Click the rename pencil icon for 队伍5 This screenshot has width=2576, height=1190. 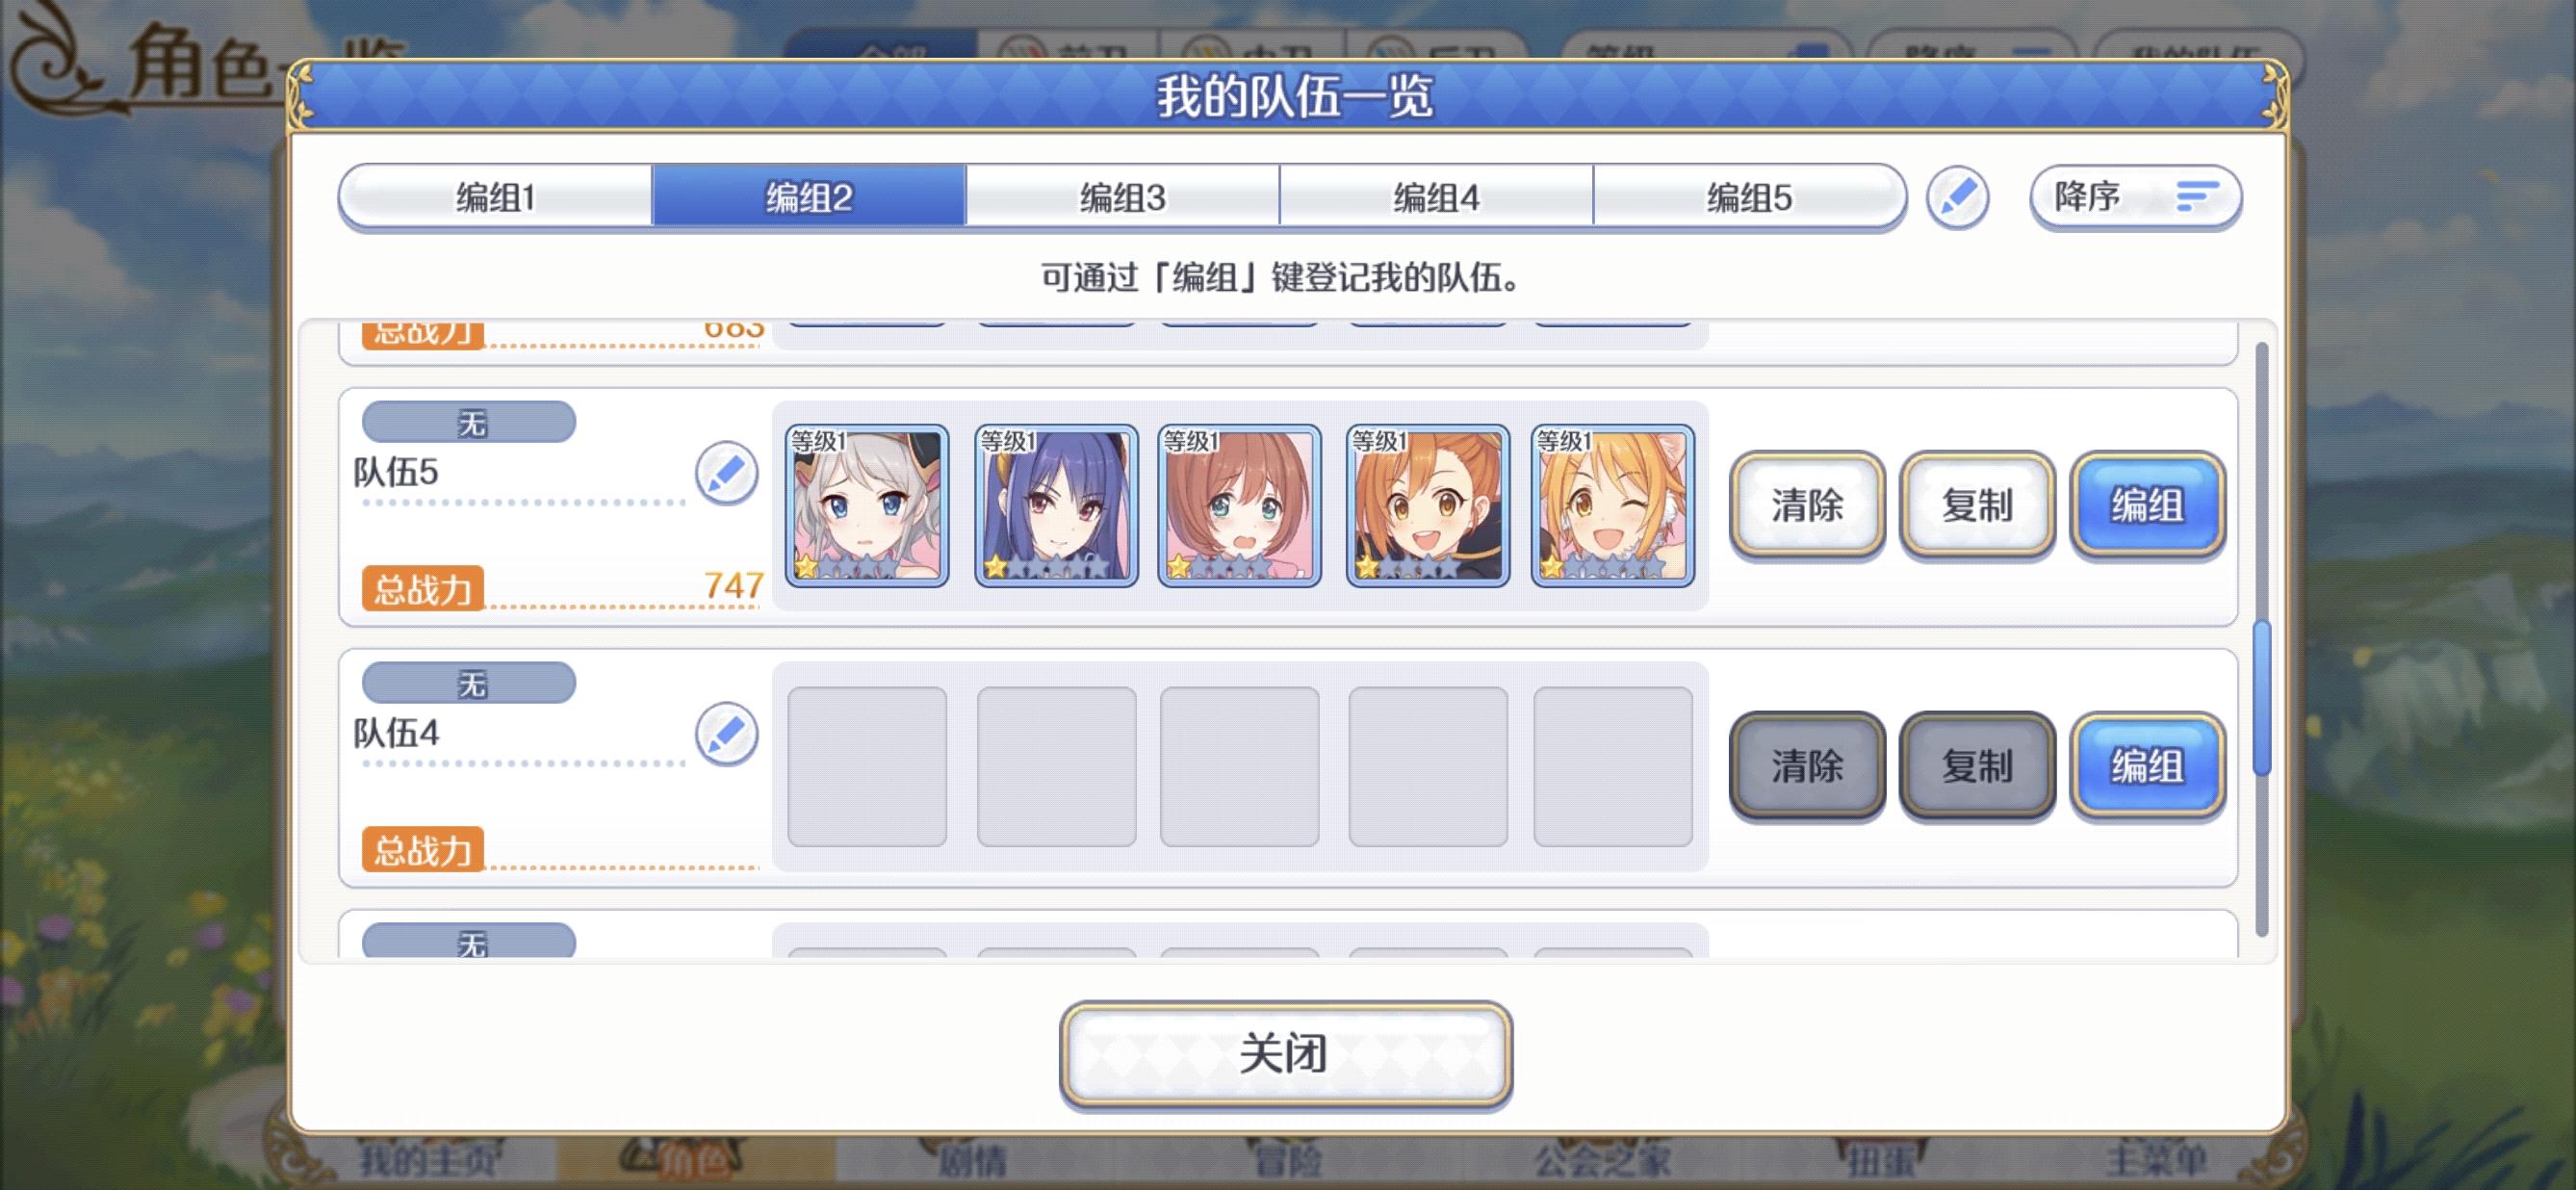pos(727,473)
